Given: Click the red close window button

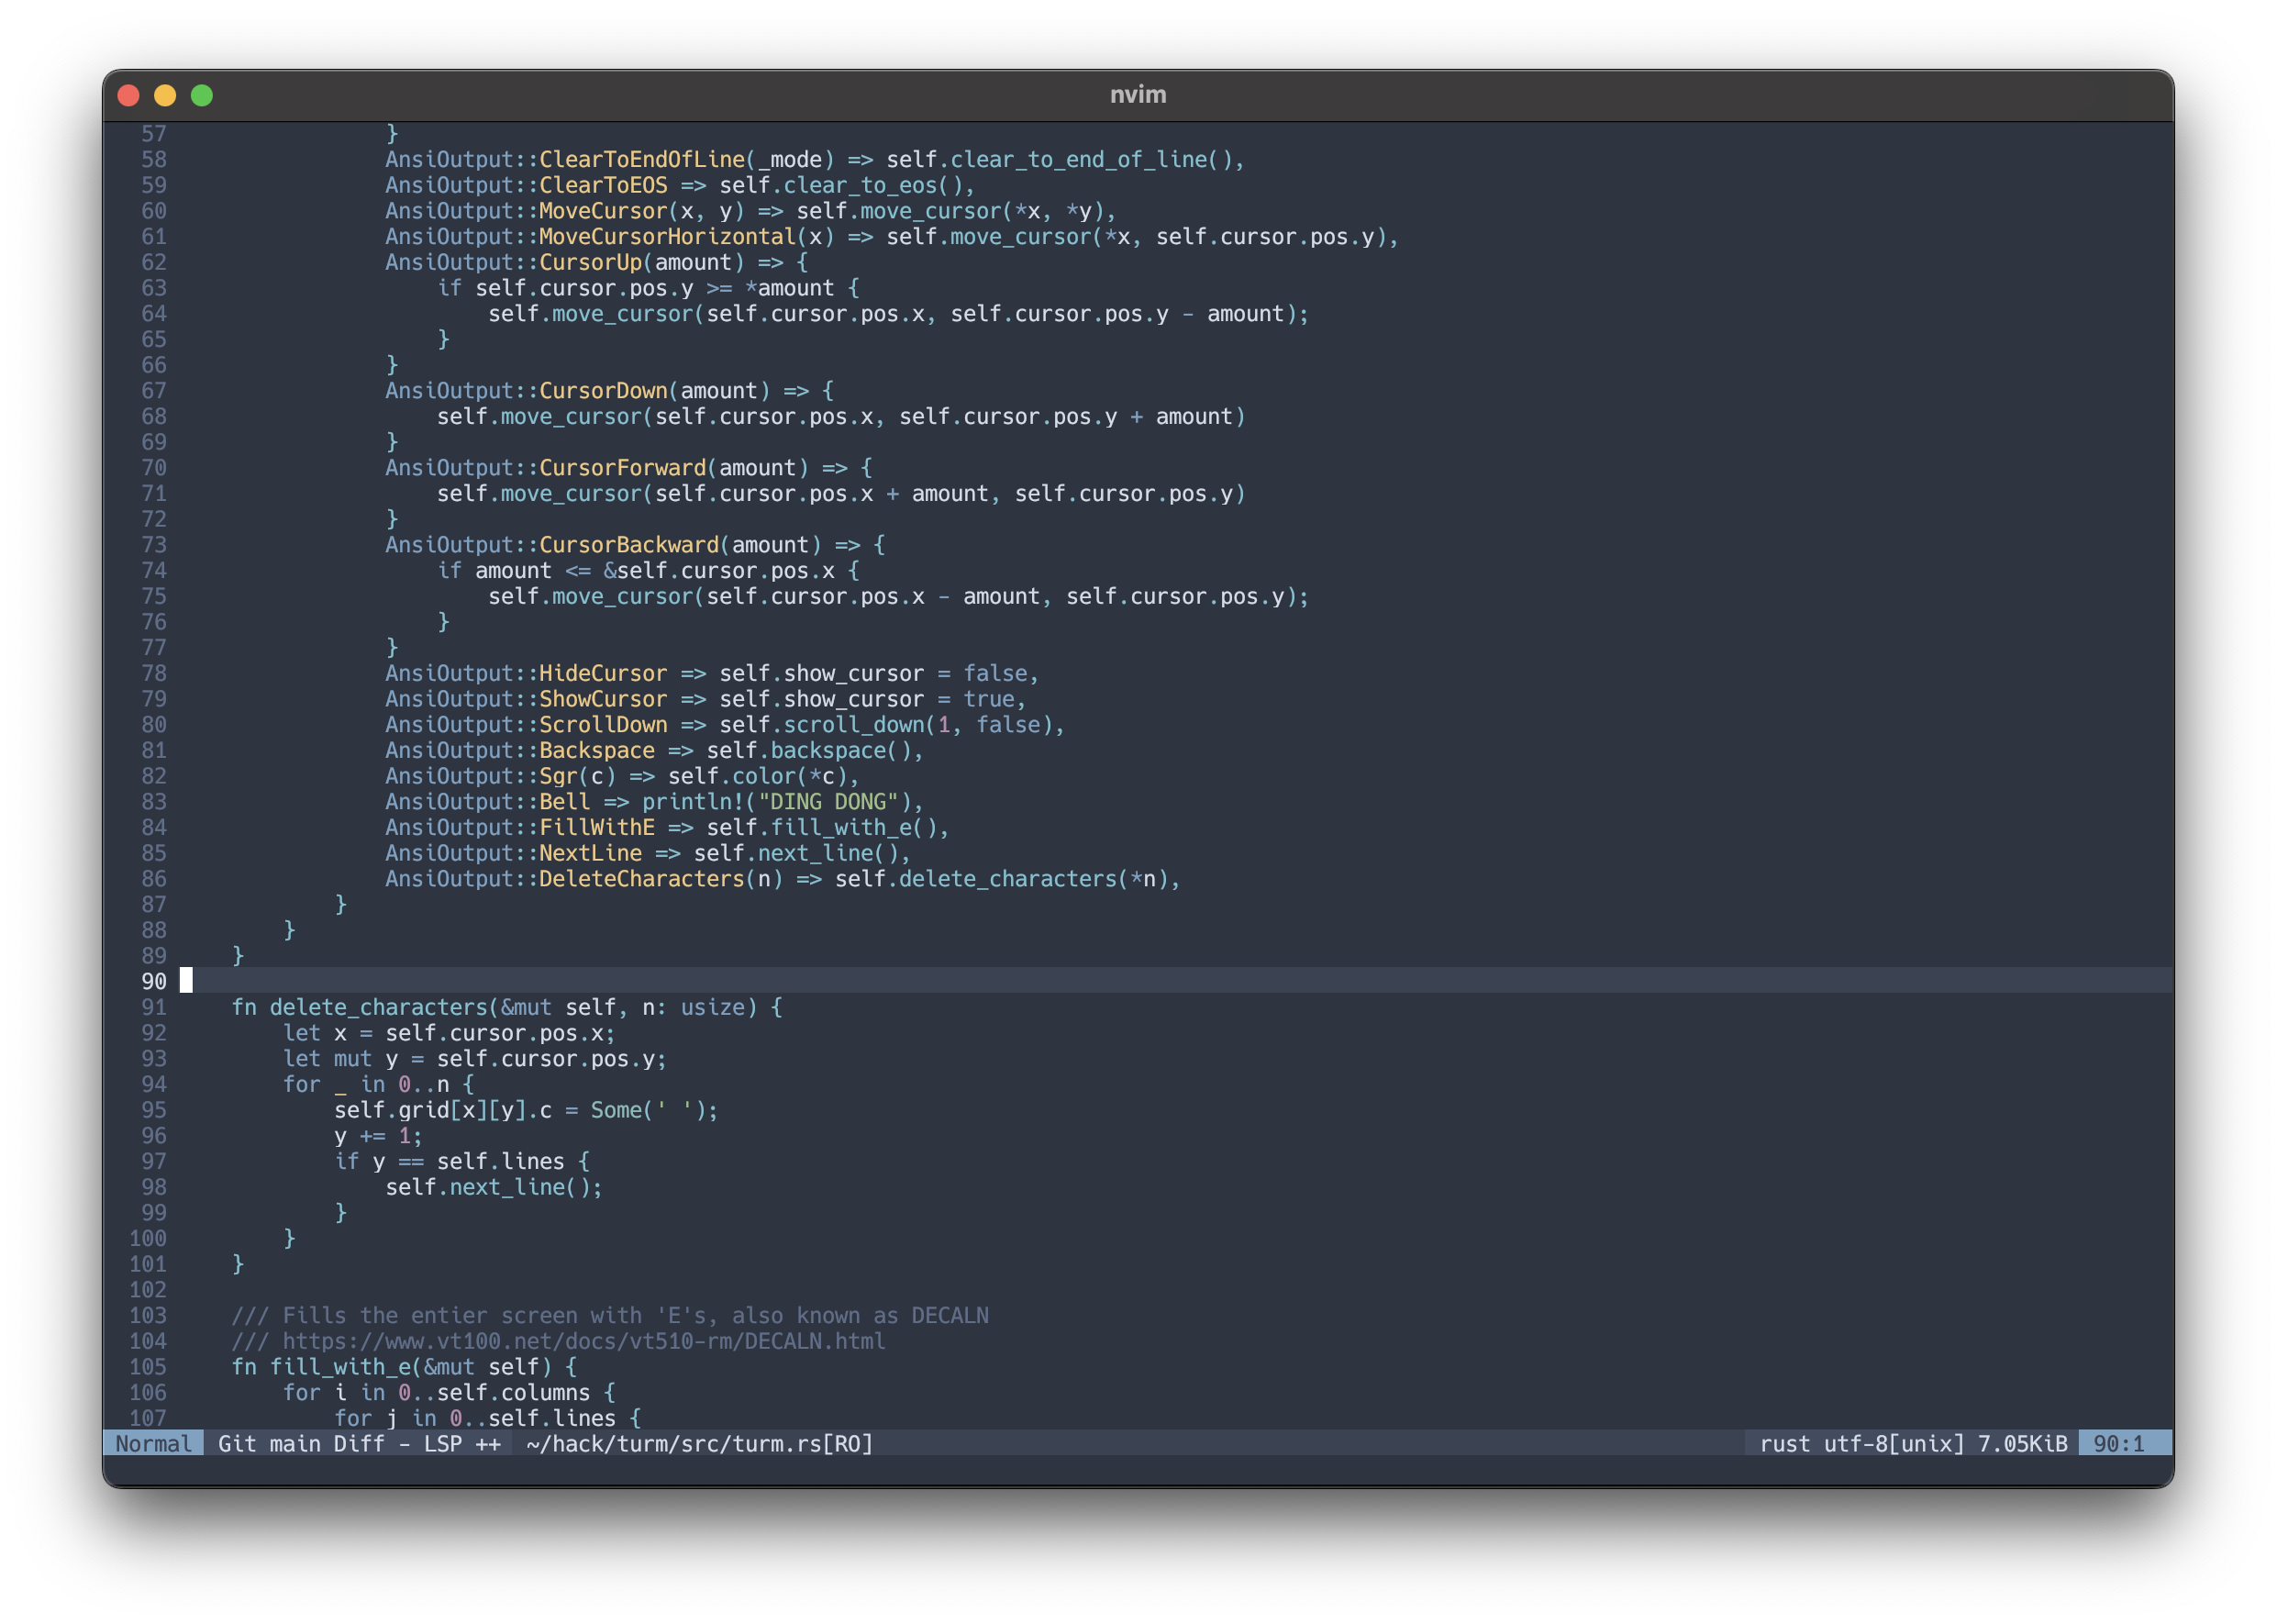Looking at the screenshot, I should coord(128,95).
